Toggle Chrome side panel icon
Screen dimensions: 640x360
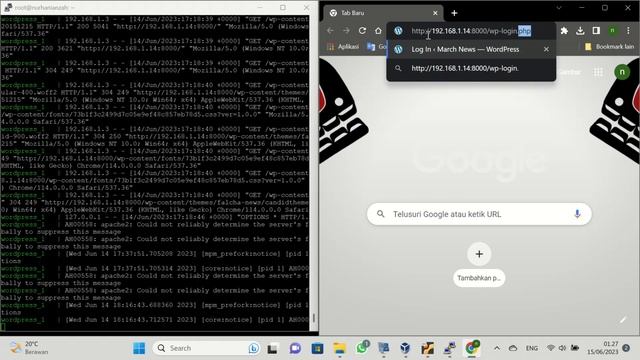[x=596, y=31]
